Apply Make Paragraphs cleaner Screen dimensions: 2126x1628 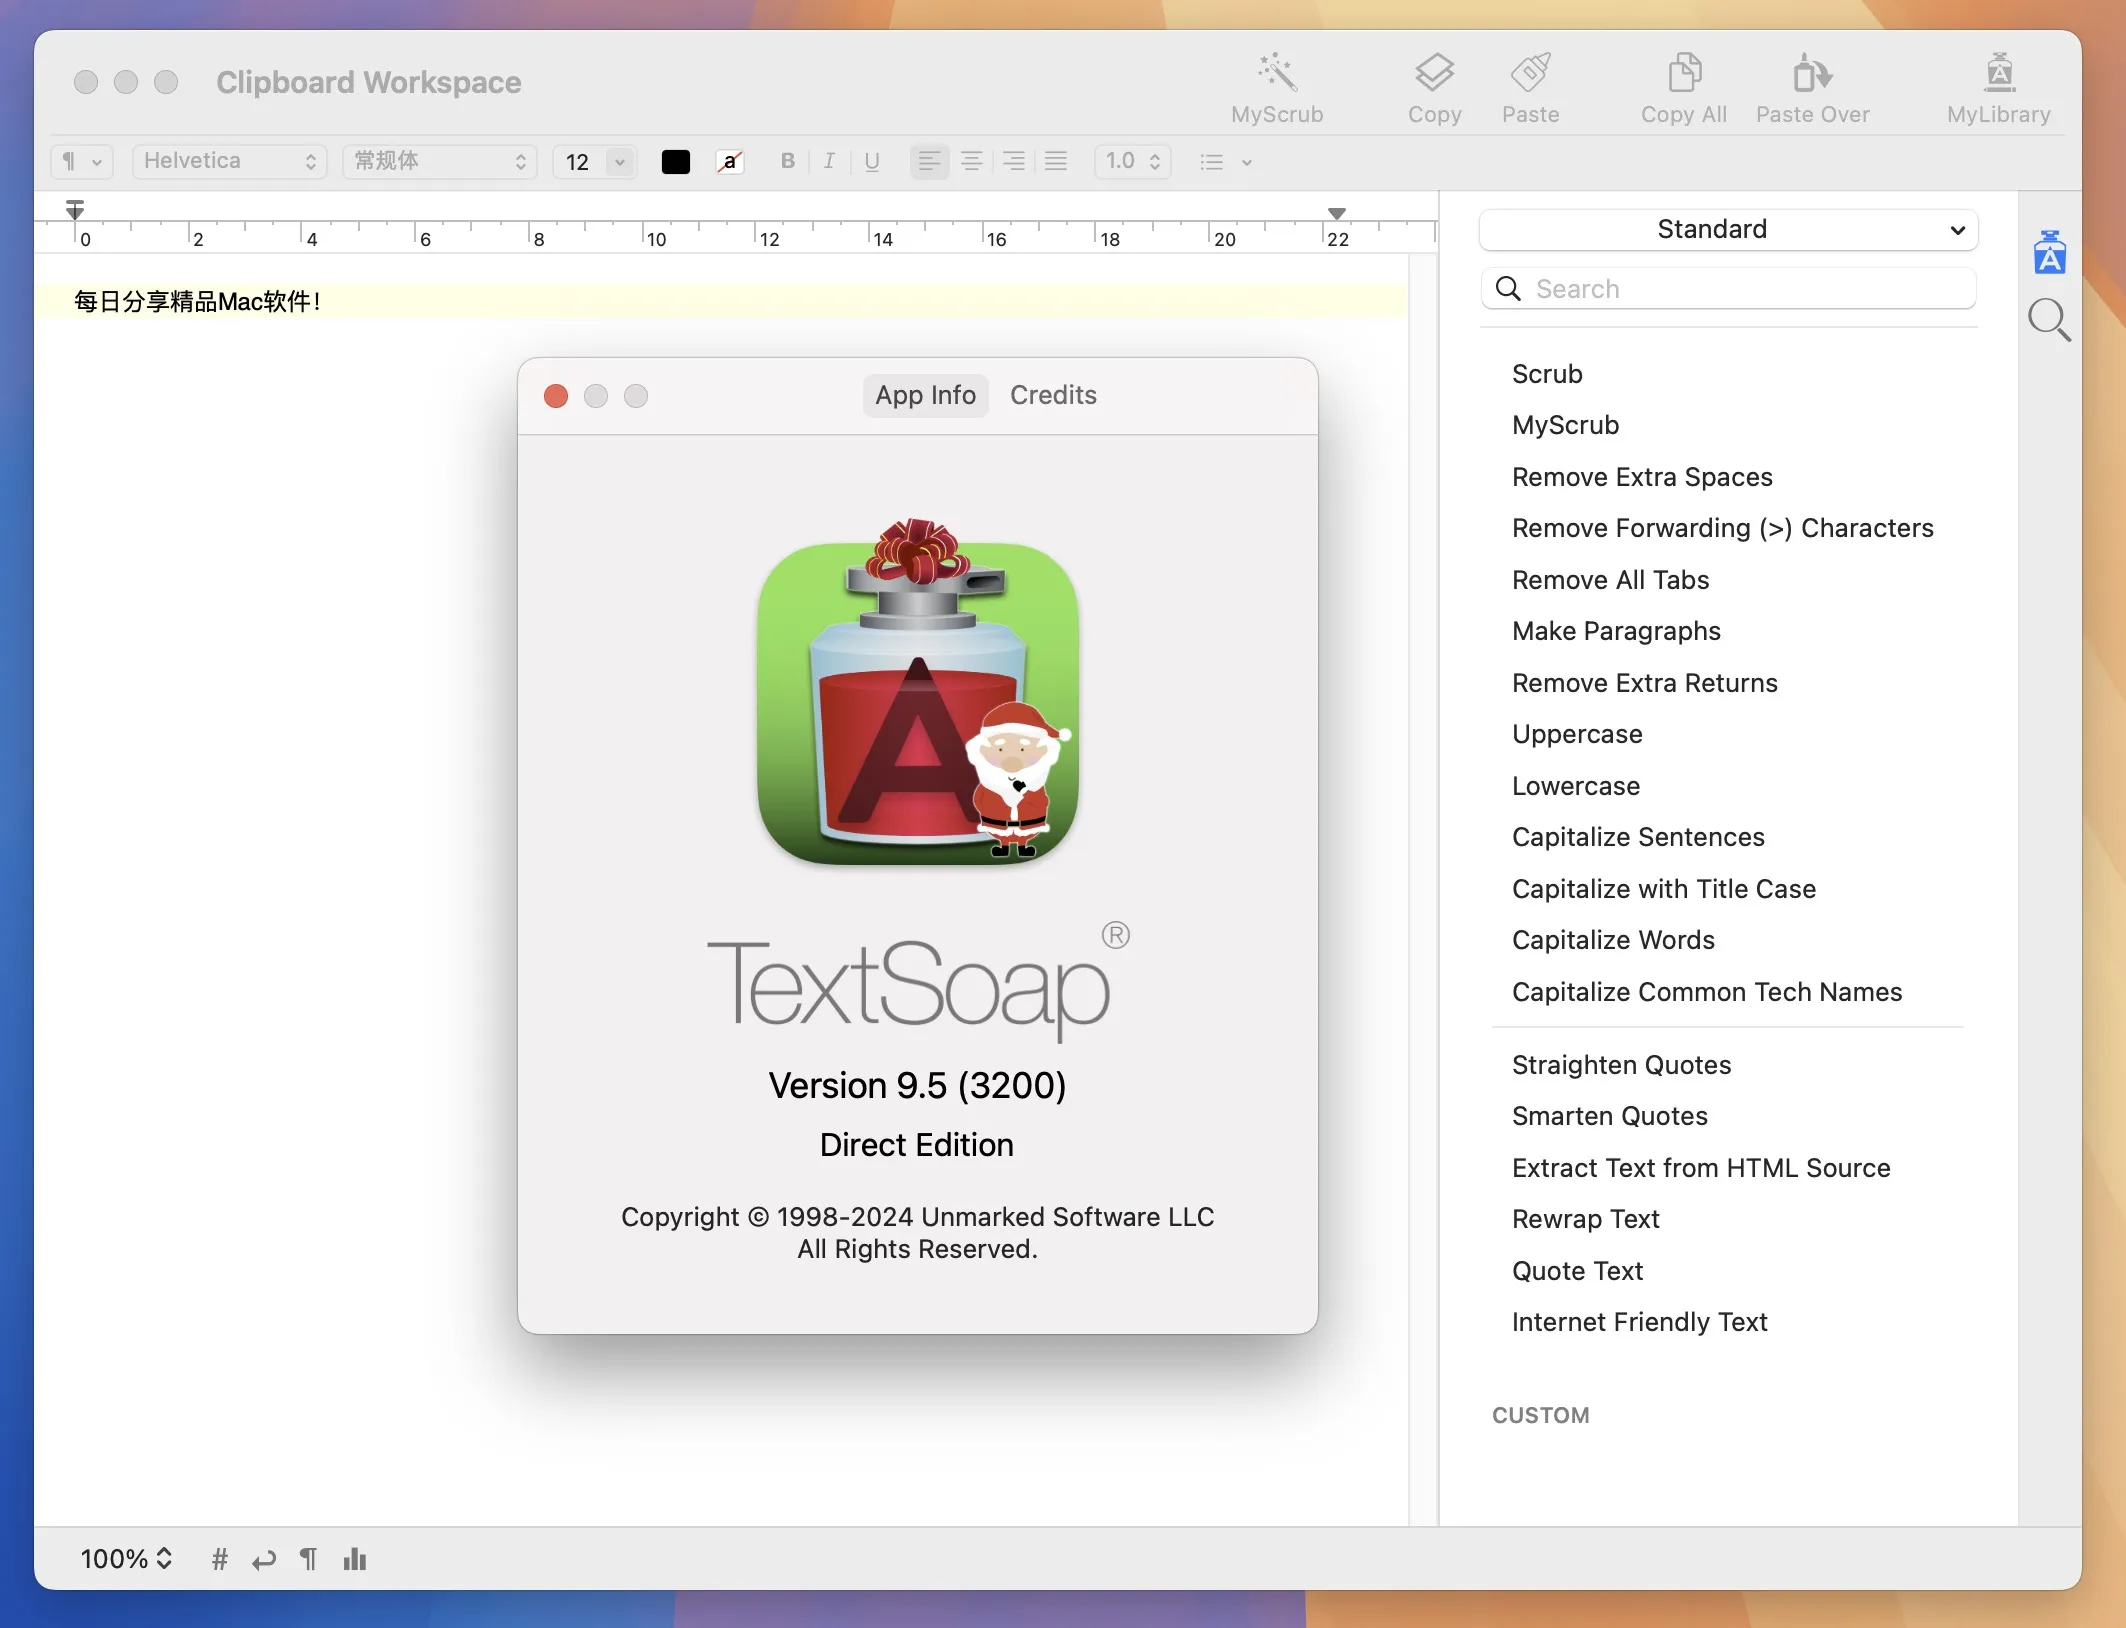tap(1616, 631)
